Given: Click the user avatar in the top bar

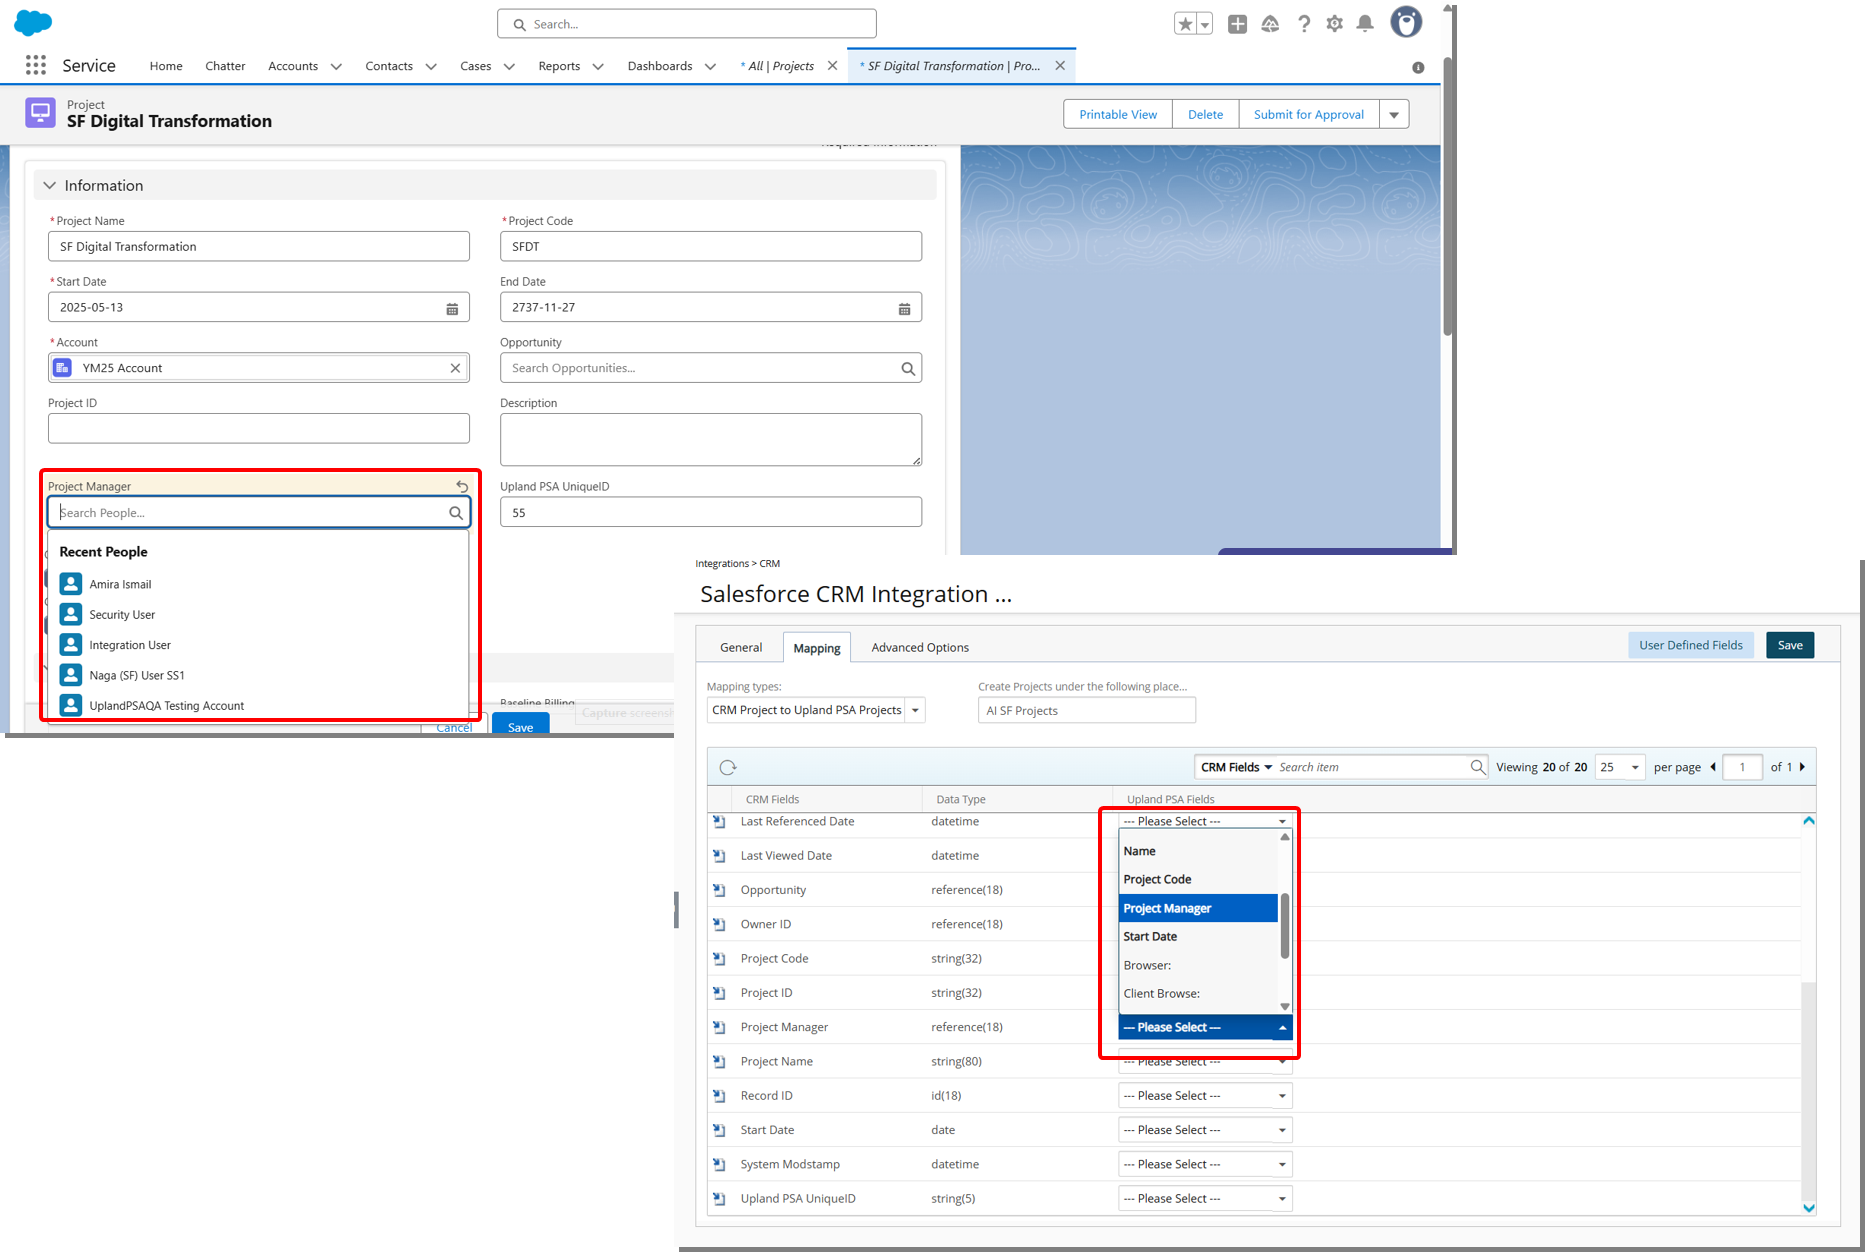Looking at the screenshot, I should click(x=1406, y=22).
